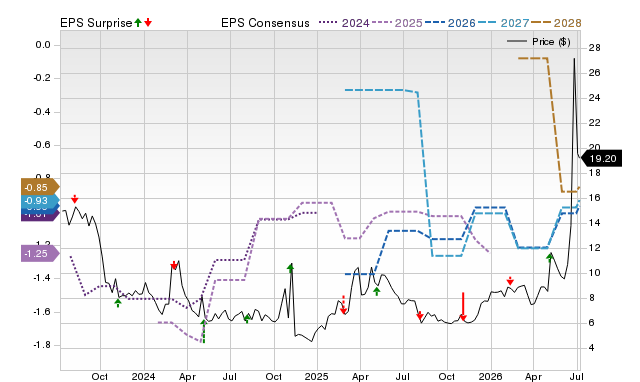The width and height of the screenshot is (640, 382).
Task: Click the 14 price axis value
Action: (x=594, y=222)
